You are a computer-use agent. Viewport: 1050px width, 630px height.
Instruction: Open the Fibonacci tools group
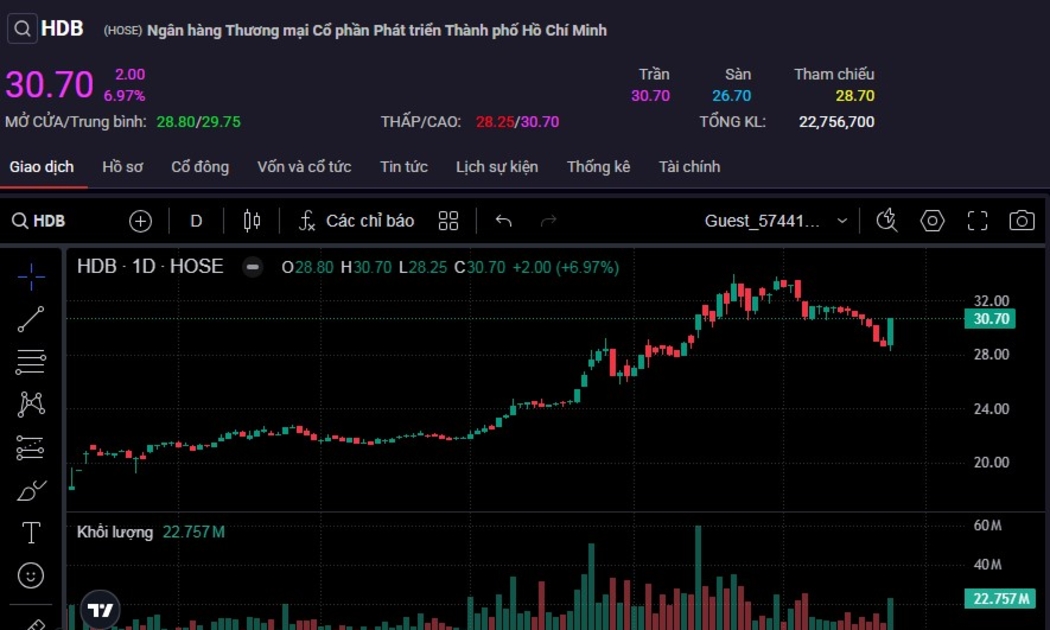31,361
